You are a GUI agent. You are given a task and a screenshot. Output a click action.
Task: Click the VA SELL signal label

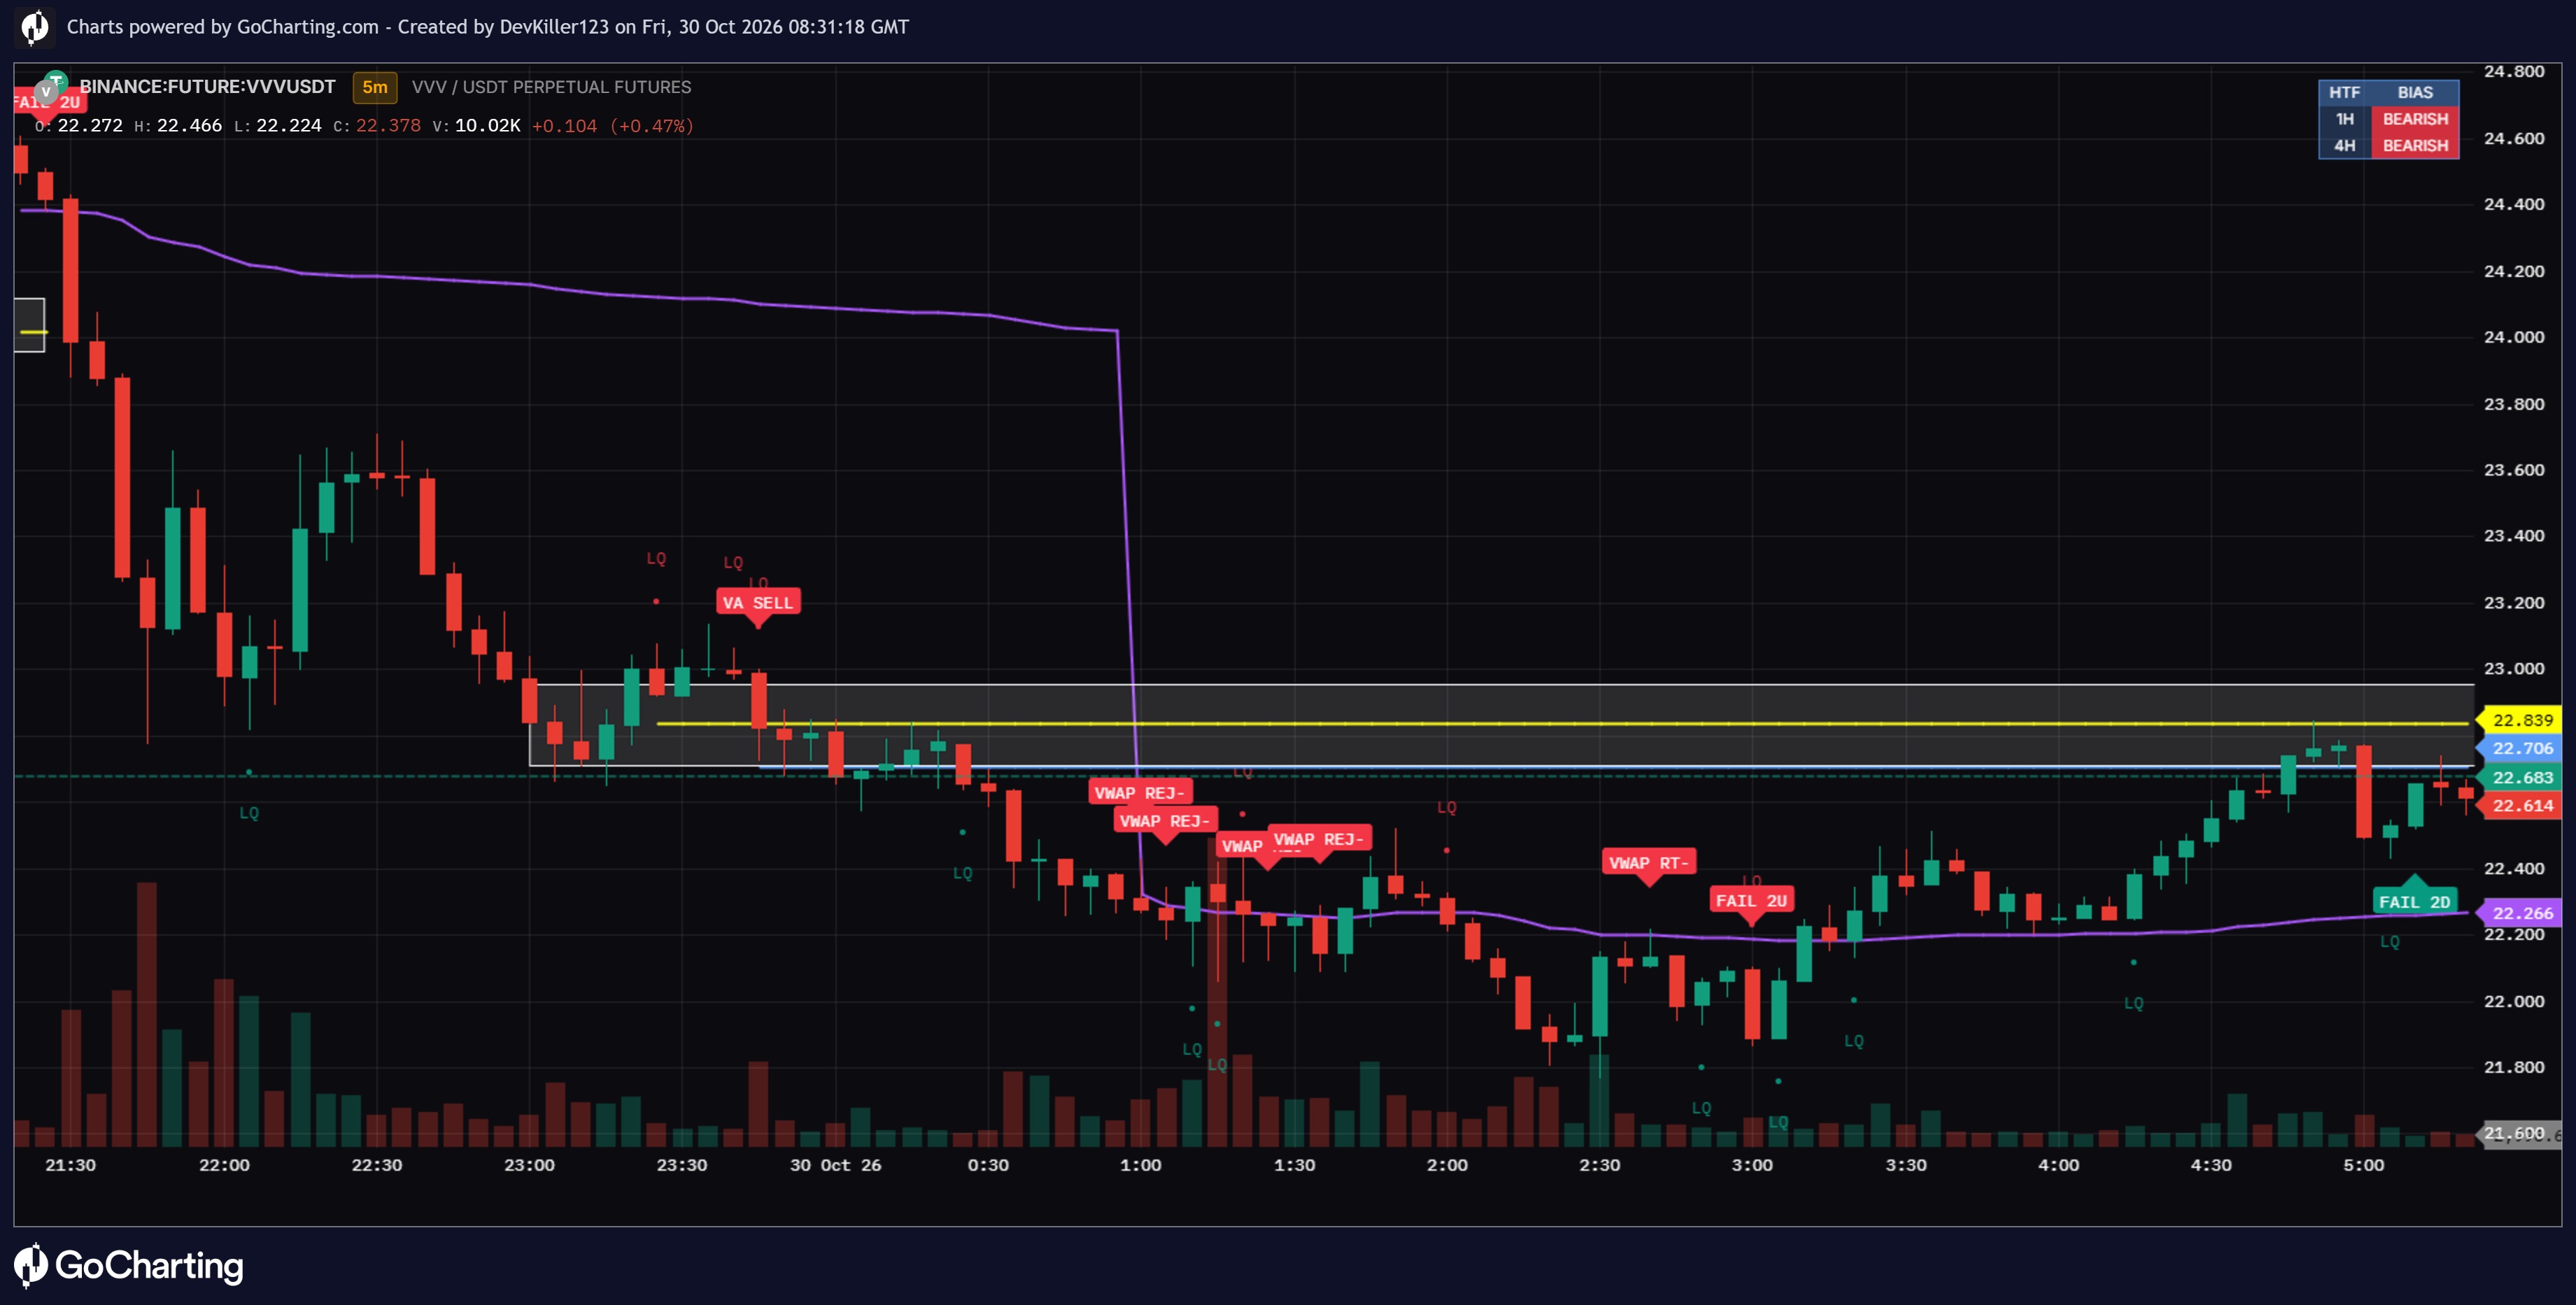758,603
